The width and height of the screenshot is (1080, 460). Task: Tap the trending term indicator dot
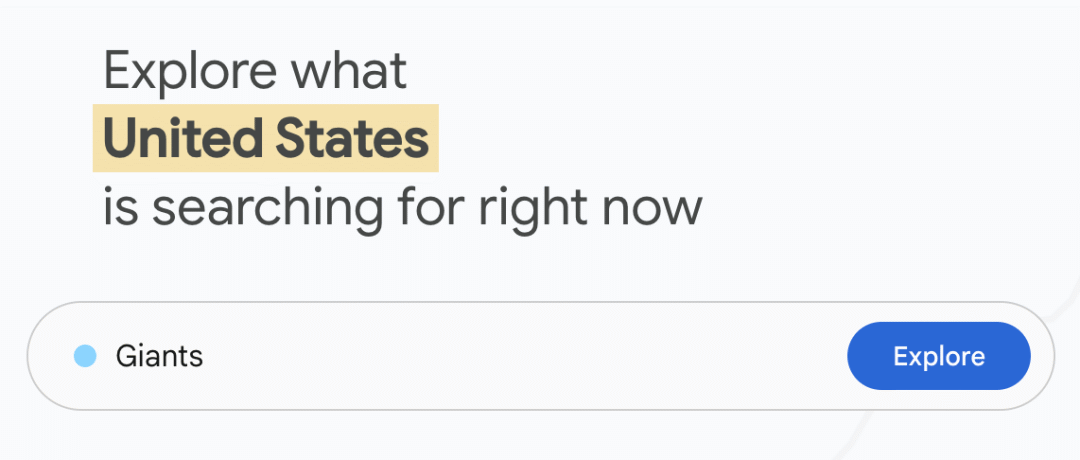point(85,356)
